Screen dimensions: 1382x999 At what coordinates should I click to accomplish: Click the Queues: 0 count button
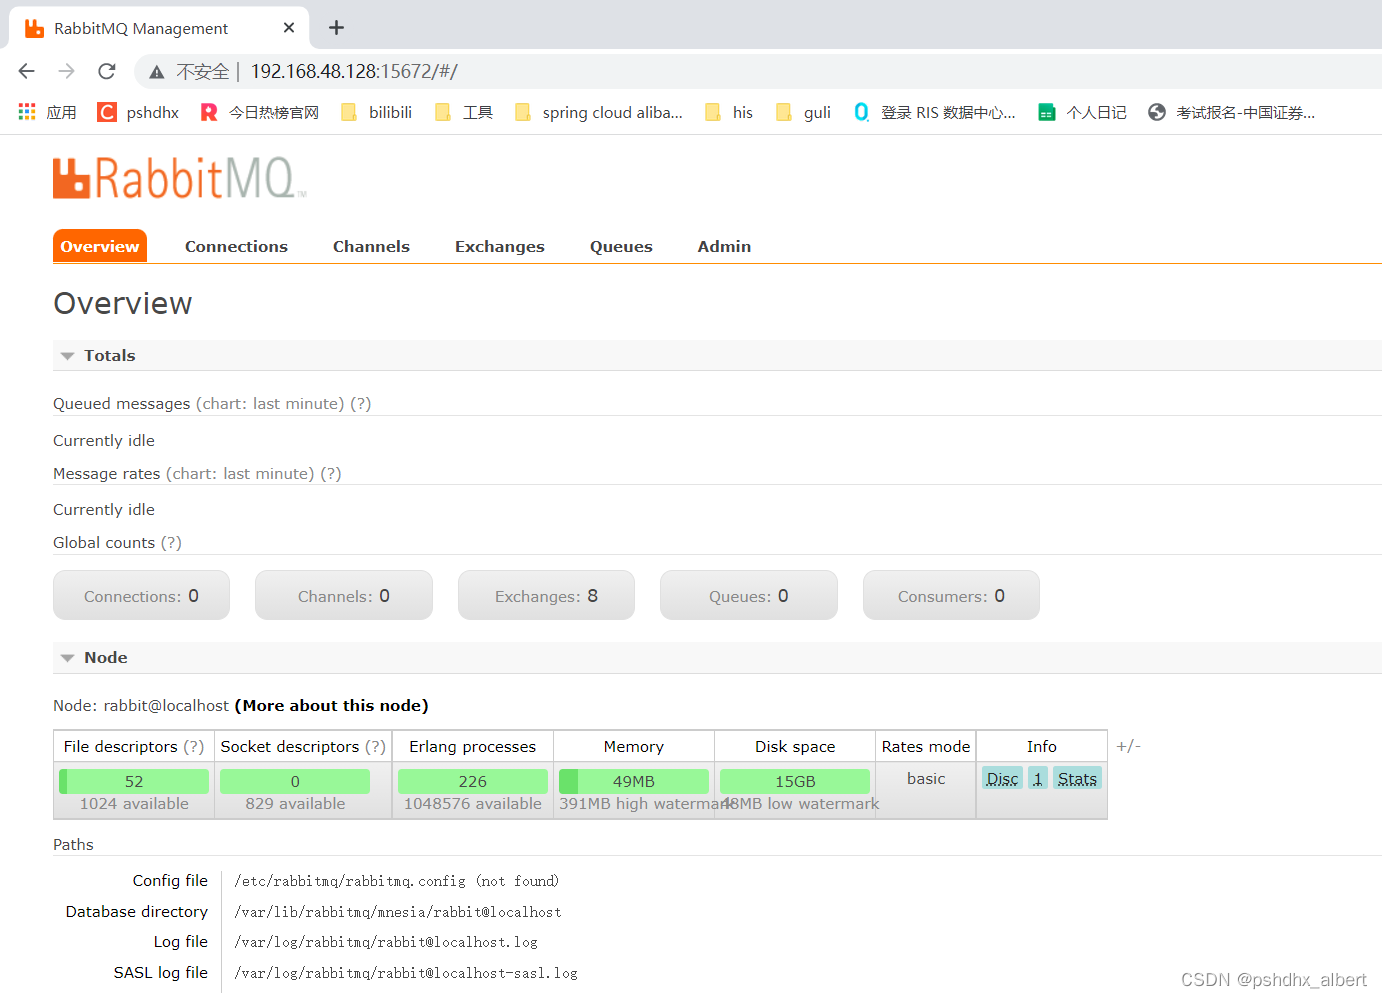point(748,595)
